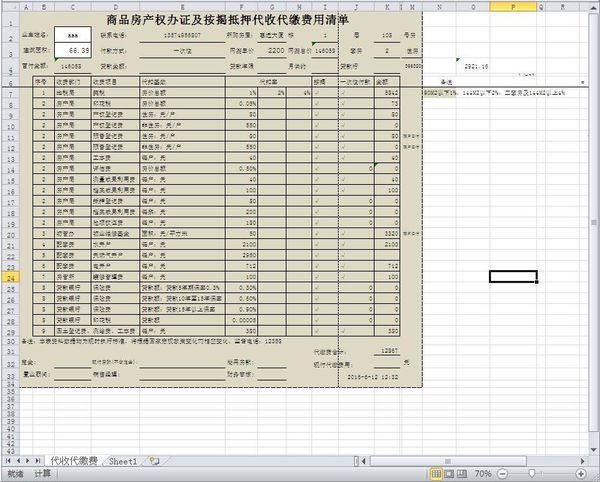Click the date stamp 2016-8-12 12:32

372,377
